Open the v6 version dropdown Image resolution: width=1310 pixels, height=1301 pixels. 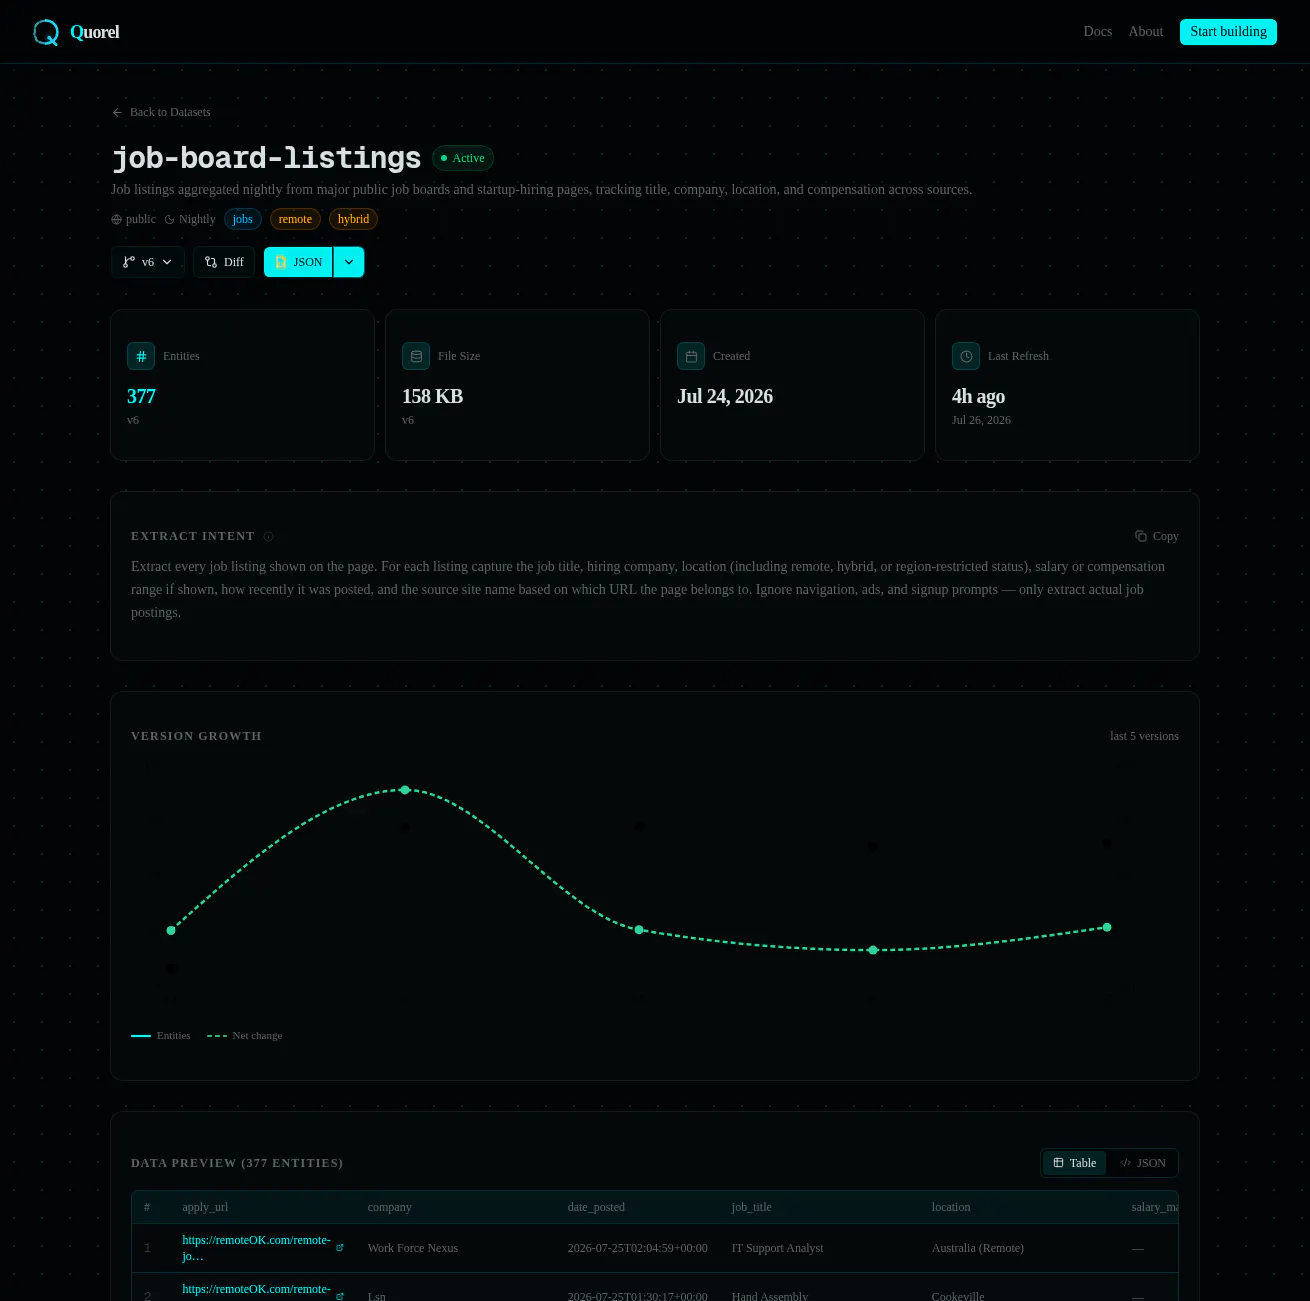148,262
